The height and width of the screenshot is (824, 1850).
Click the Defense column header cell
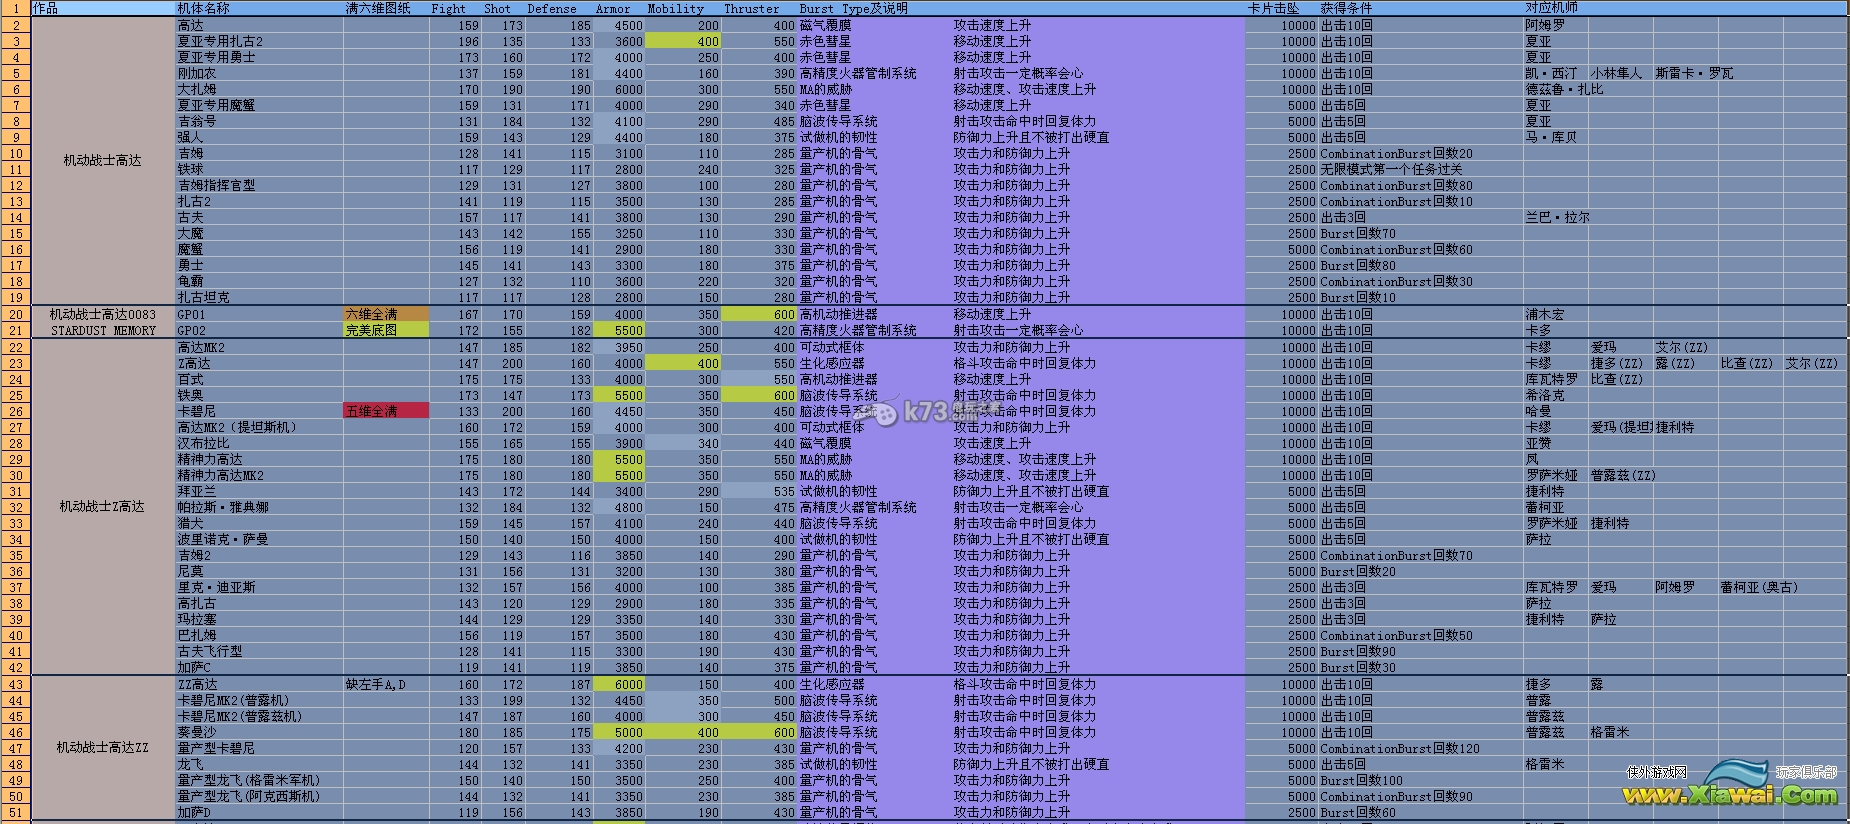[x=559, y=8]
